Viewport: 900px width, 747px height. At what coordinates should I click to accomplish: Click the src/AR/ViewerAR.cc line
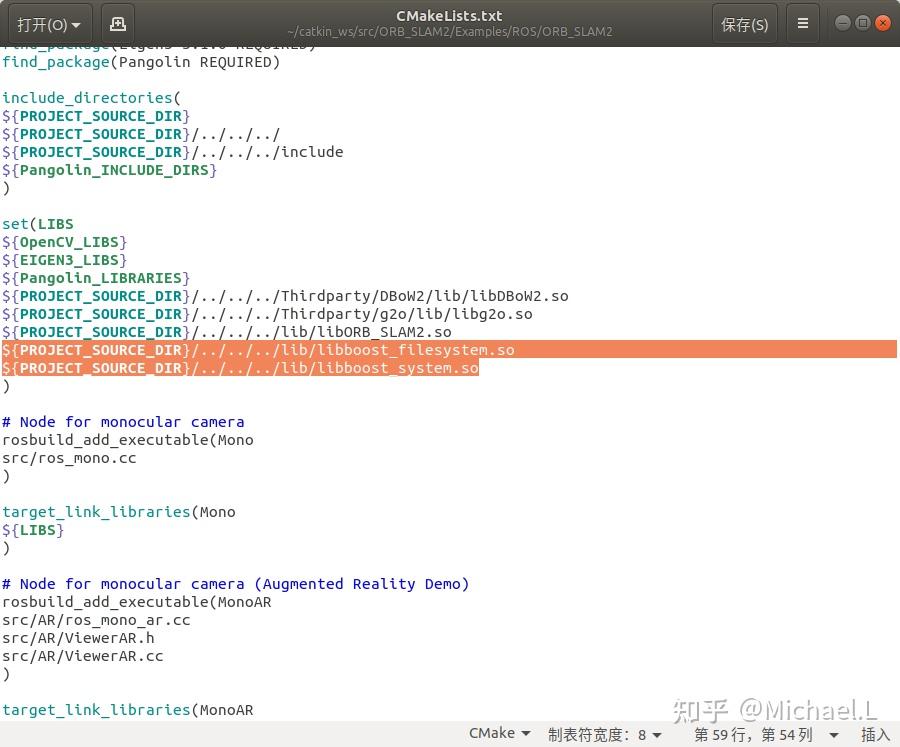click(83, 656)
